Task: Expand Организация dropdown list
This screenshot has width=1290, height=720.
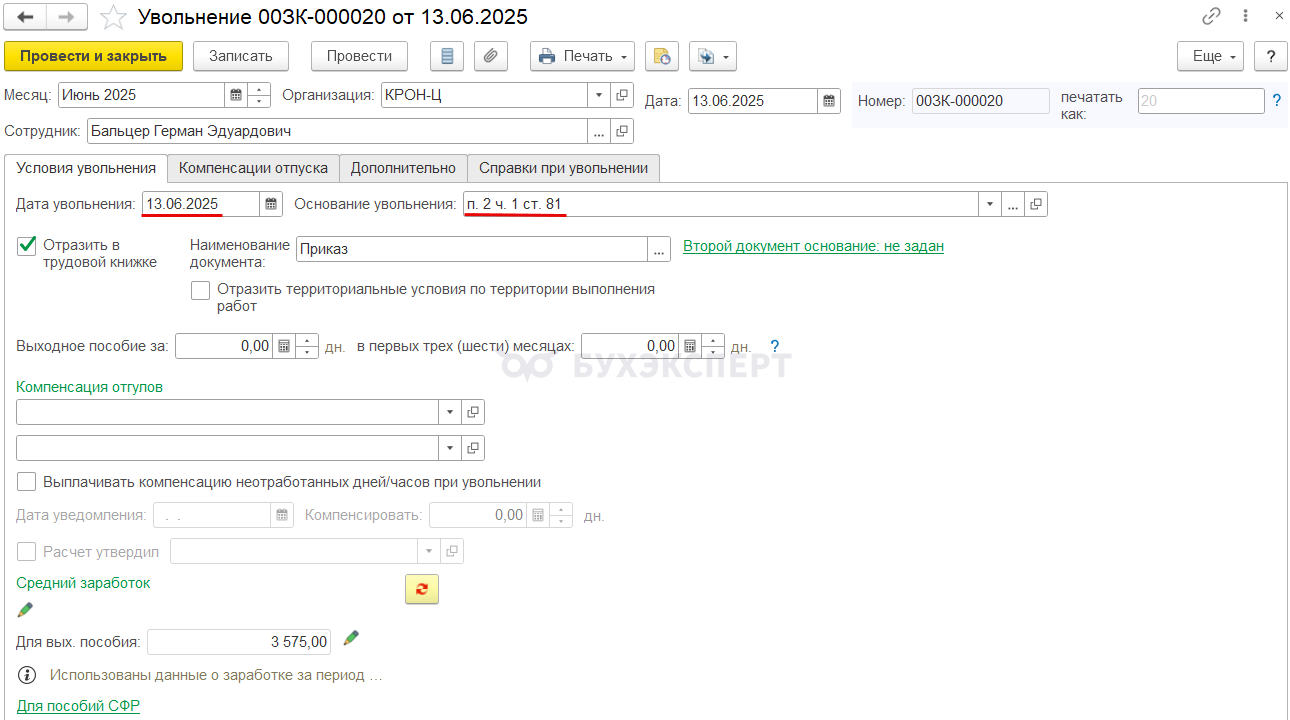Action: [x=599, y=96]
